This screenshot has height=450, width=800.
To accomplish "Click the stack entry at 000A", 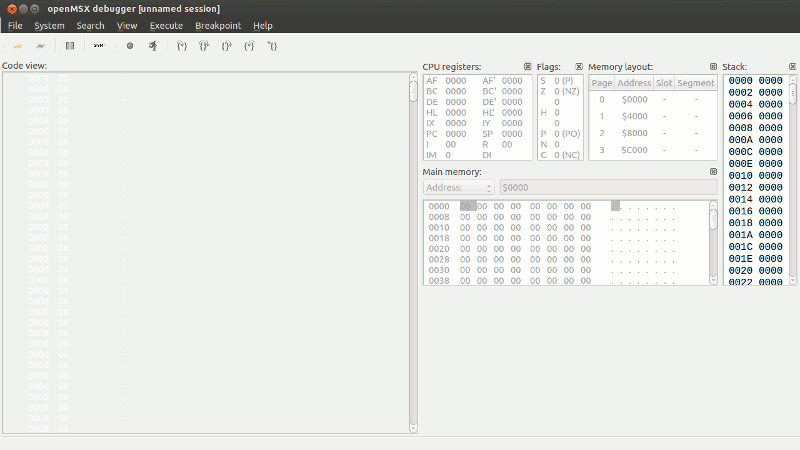I will pyautogui.click(x=756, y=140).
